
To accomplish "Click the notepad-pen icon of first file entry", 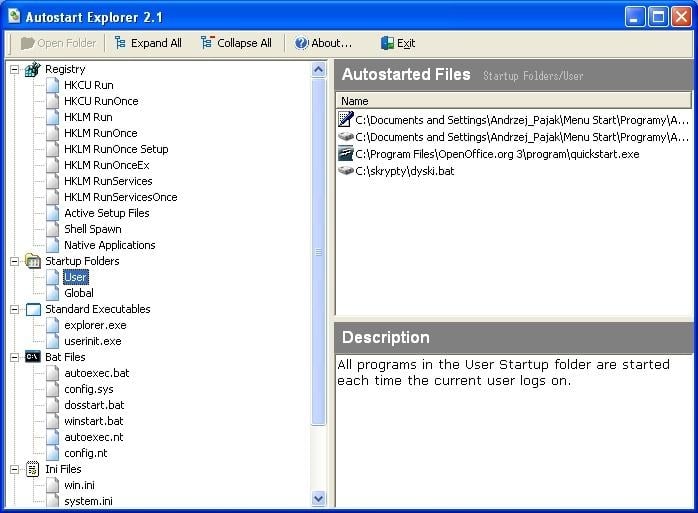I will 345,119.
